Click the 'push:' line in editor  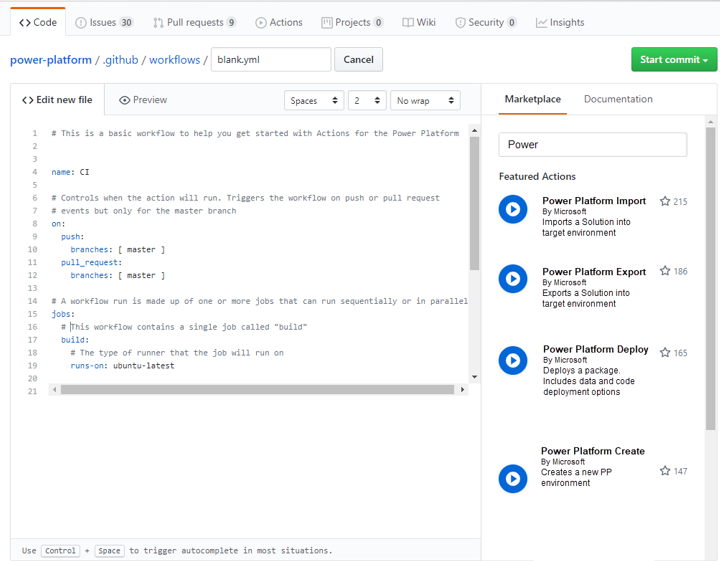coord(73,237)
